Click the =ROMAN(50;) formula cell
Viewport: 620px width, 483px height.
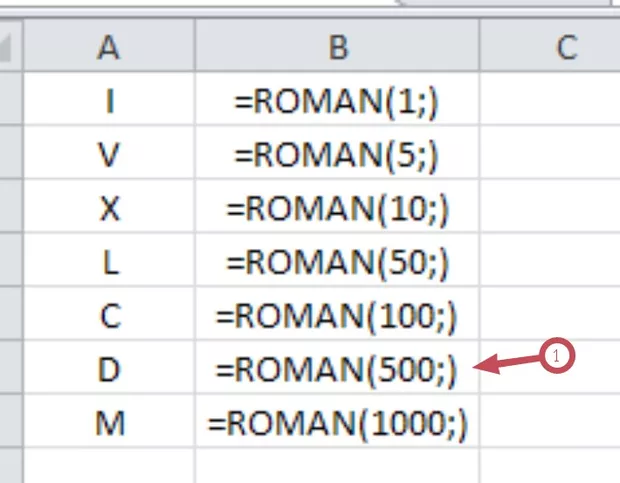pyautogui.click(x=337, y=262)
